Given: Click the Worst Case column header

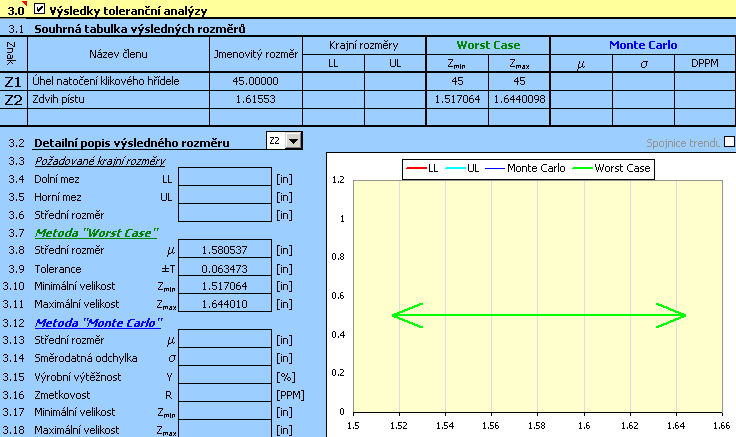Looking at the screenshot, I should pyautogui.click(x=488, y=45).
